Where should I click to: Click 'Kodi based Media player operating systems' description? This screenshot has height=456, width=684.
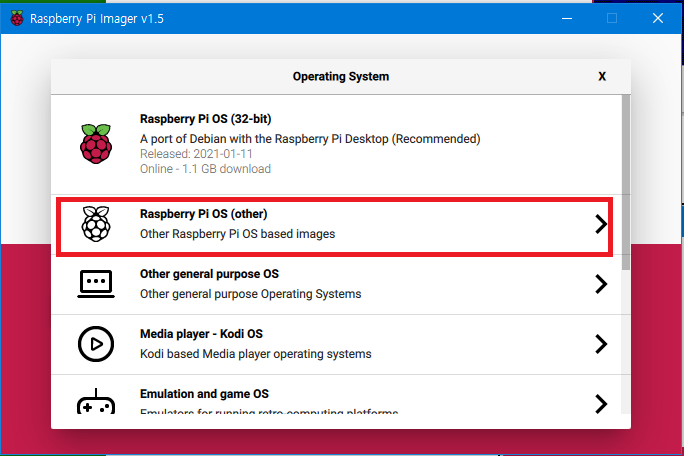click(256, 354)
